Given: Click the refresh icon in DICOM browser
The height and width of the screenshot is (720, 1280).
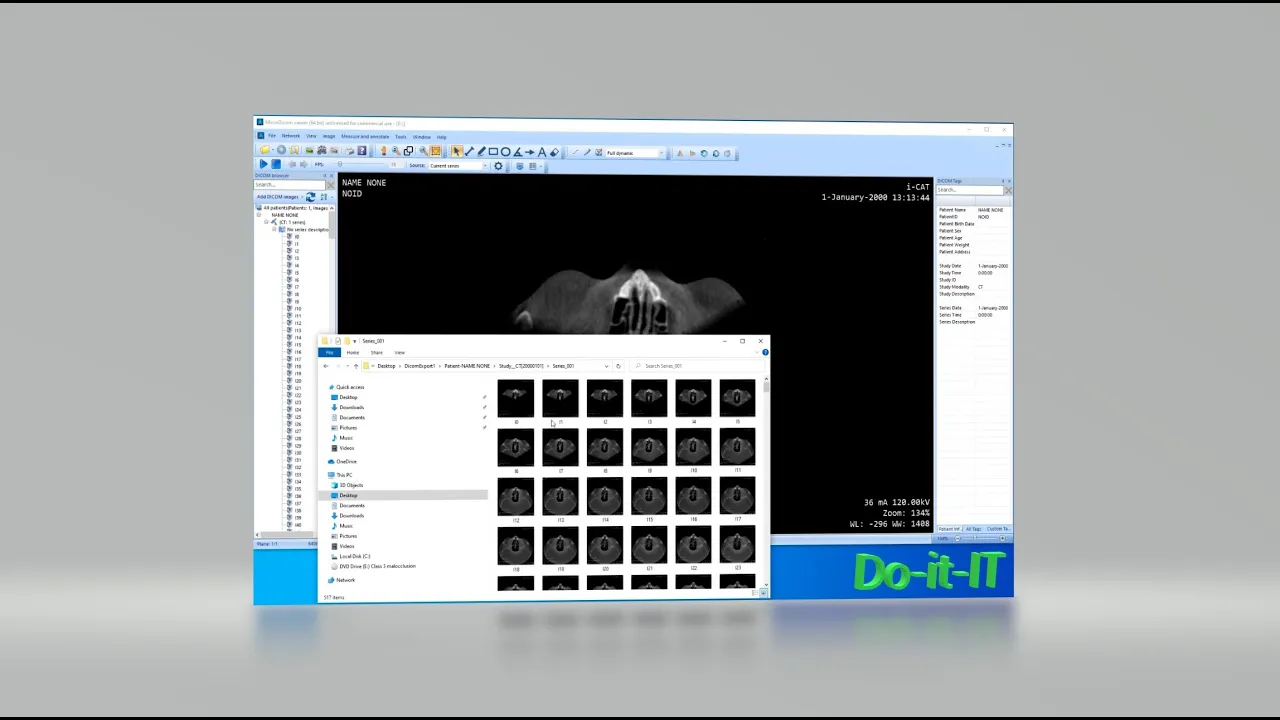Looking at the screenshot, I should tap(310, 197).
